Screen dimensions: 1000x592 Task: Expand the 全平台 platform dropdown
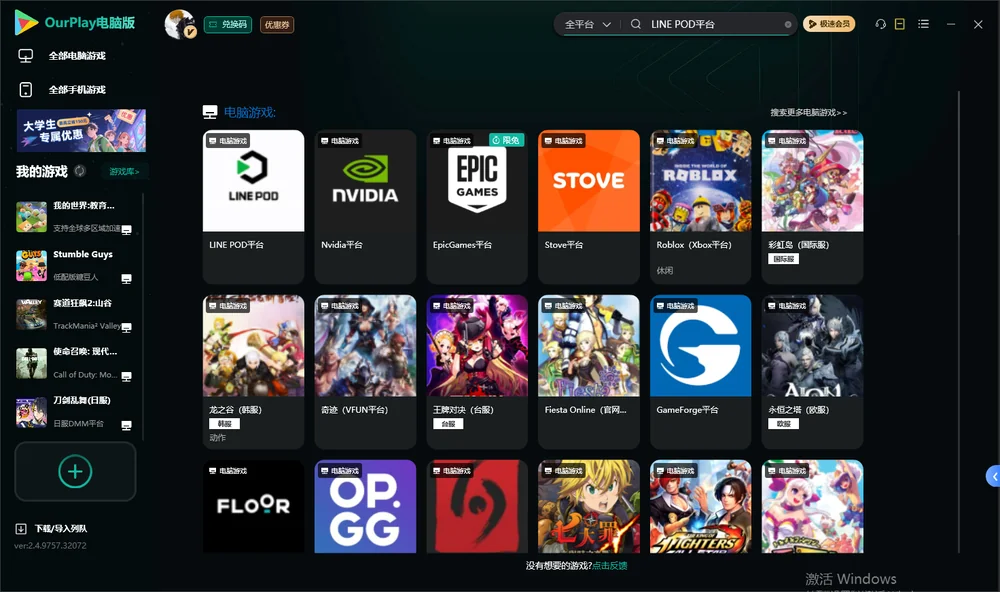coord(587,24)
